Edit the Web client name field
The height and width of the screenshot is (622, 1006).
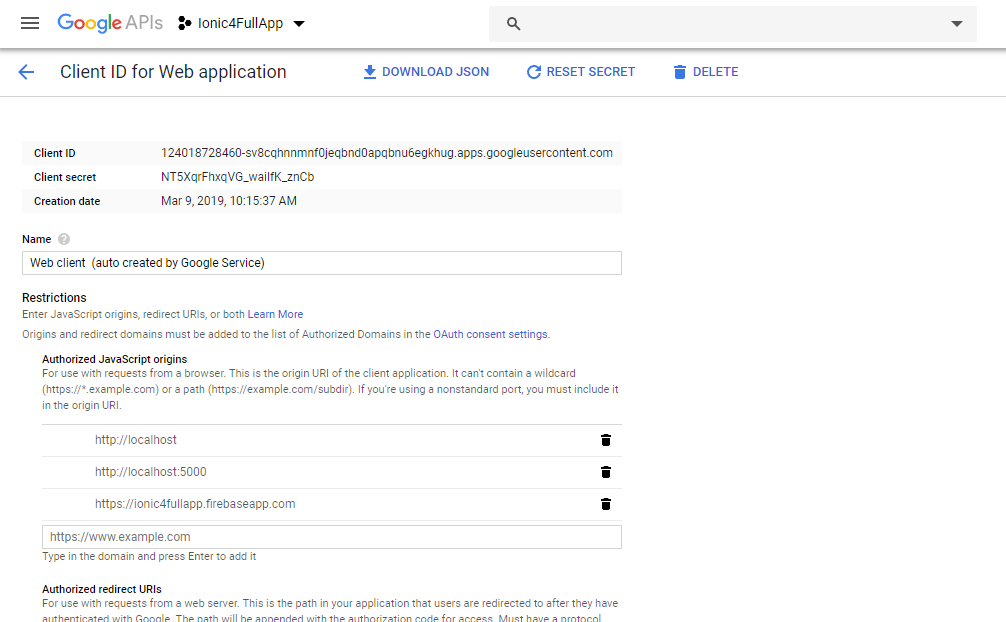tap(321, 263)
